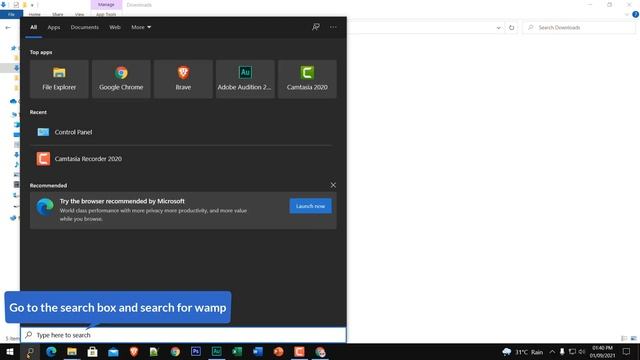
Task: Open Camtasia from the taskbar
Action: click(299, 352)
